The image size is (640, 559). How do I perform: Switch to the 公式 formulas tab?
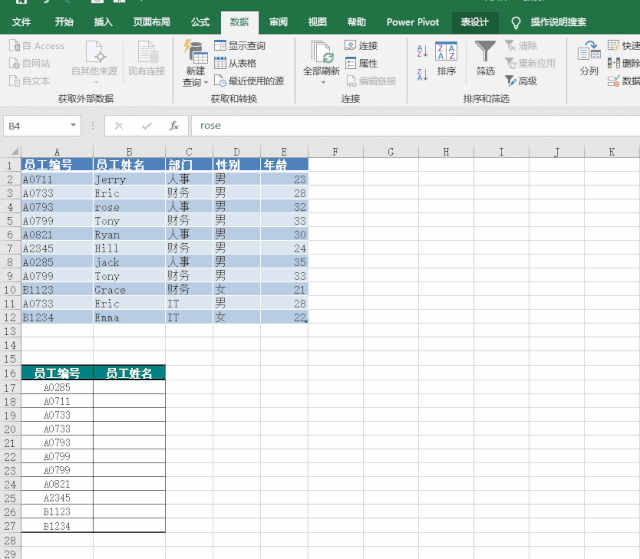point(200,22)
